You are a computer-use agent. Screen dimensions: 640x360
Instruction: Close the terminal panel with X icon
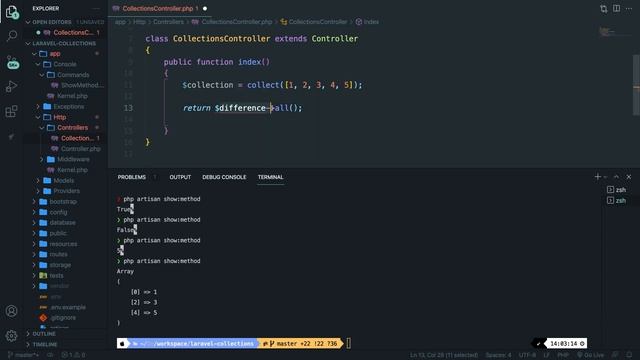point(629,177)
